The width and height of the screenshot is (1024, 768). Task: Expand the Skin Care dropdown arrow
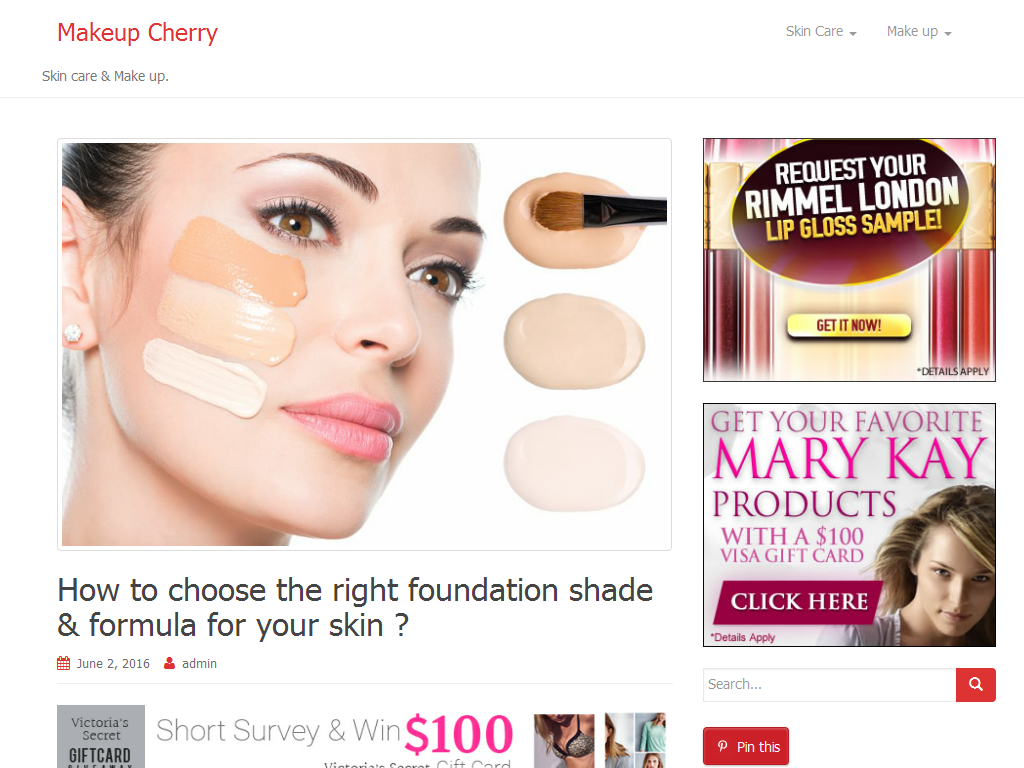tap(853, 33)
